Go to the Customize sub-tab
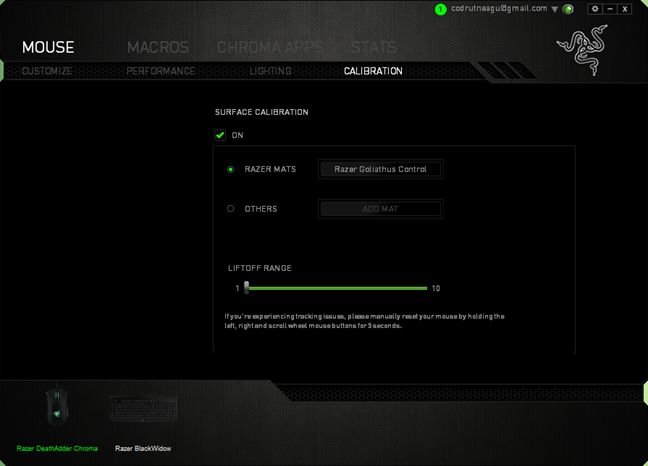Screen dimensions: 648x466 [x=47, y=71]
